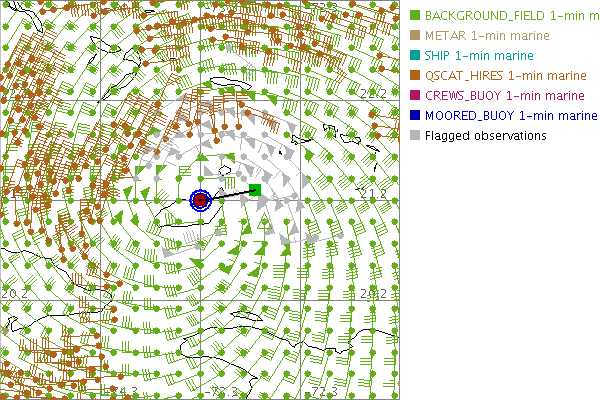
Task: Click the blue MOORED_BUOY legend square
Action: pyautogui.click(x=414, y=116)
